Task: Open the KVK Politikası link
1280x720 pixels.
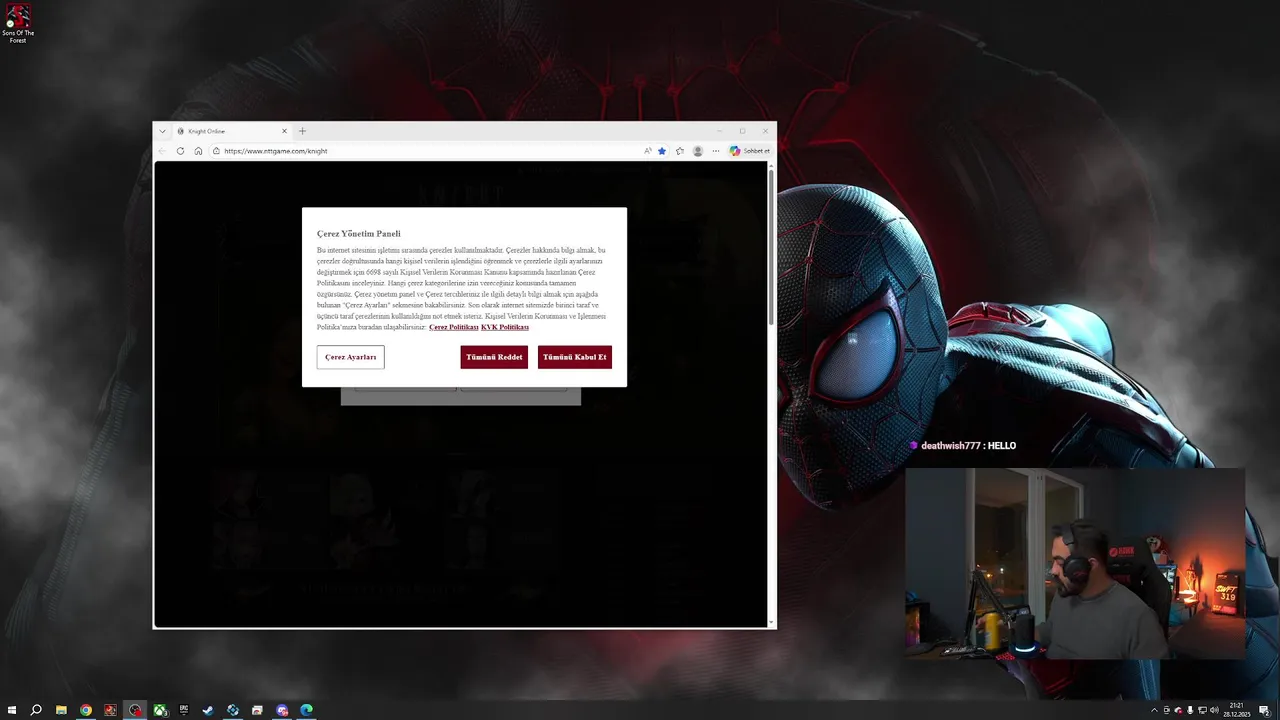Action: coord(505,327)
